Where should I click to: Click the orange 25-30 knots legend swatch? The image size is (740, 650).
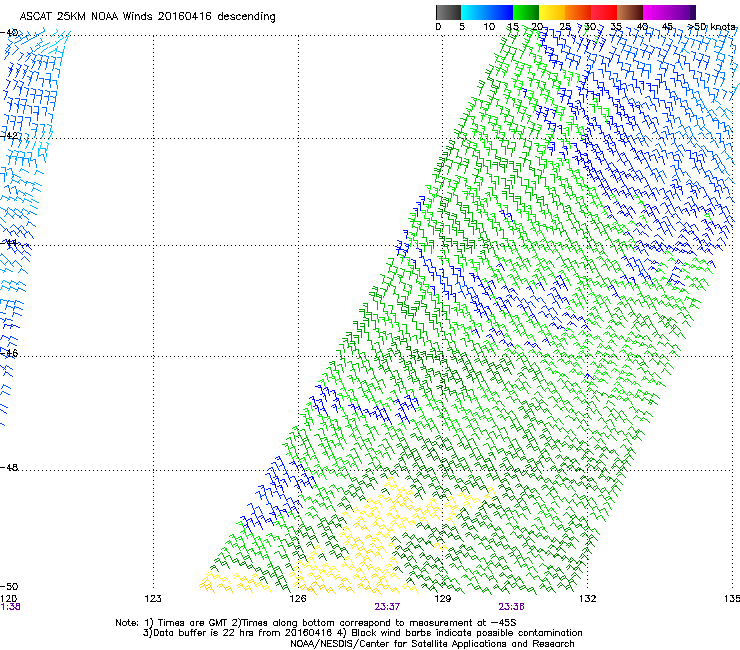tap(578, 12)
